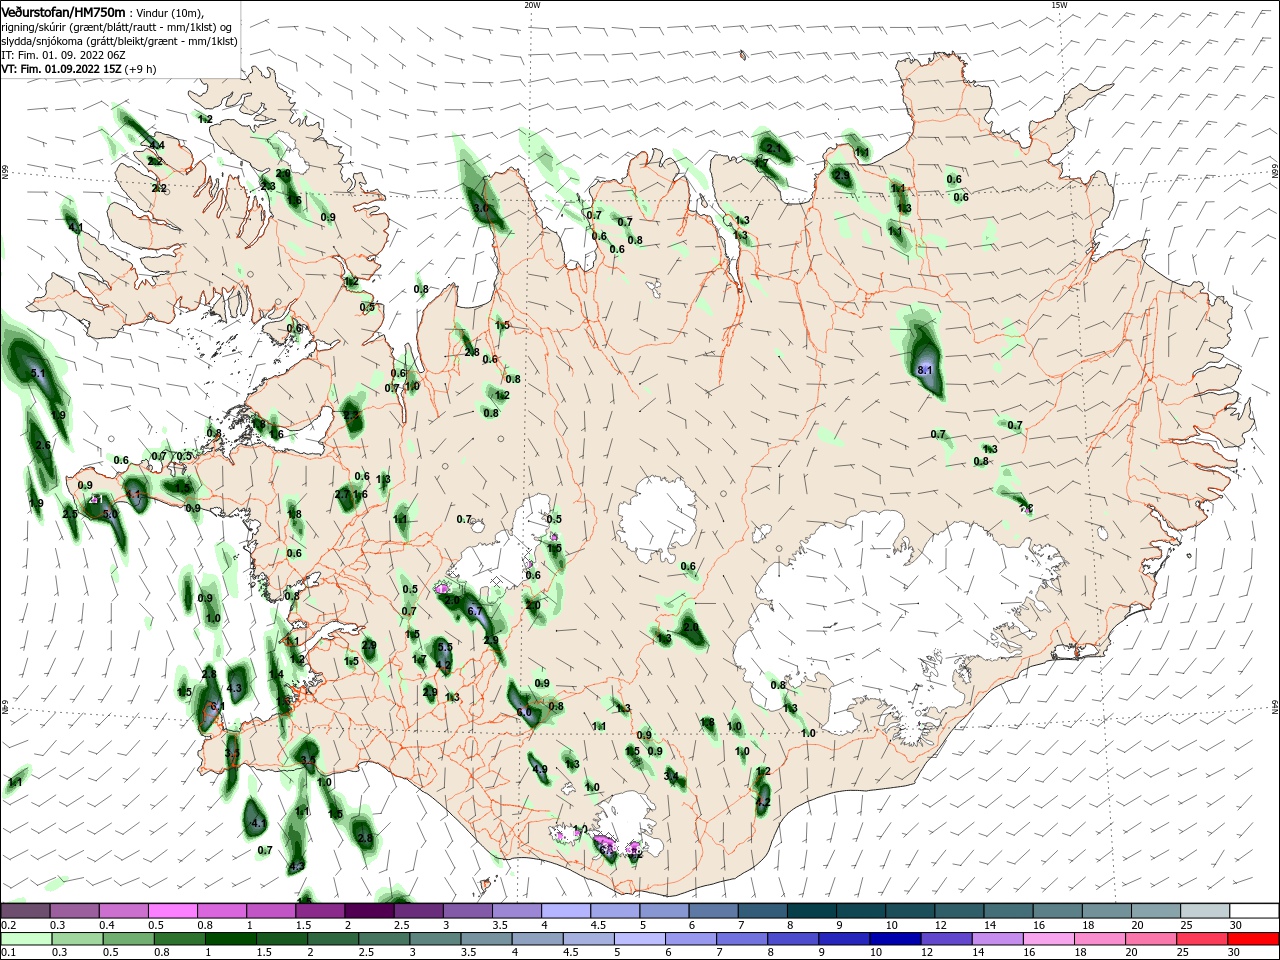This screenshot has width=1280, height=960.
Task: Select navy blue swatch labelled 10 in lower legend
Action: click(895, 939)
